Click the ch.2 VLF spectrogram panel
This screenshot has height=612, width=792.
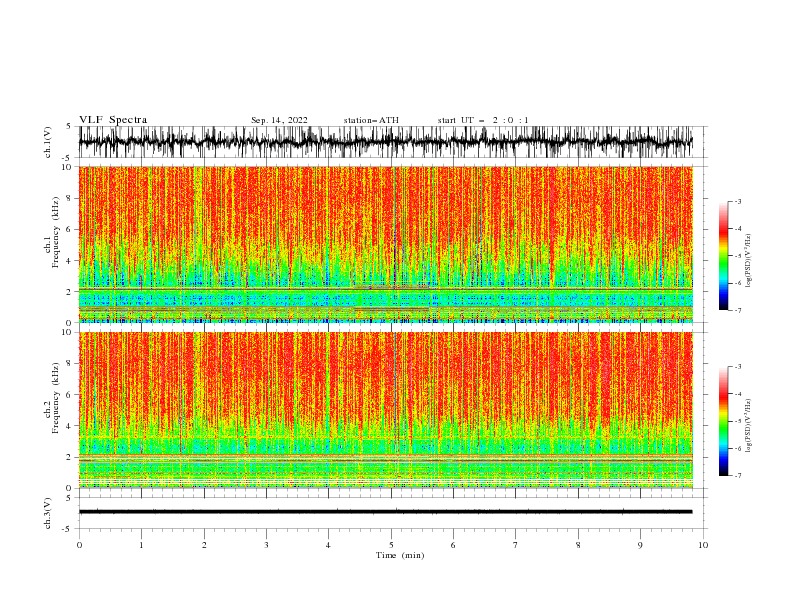(x=385, y=410)
